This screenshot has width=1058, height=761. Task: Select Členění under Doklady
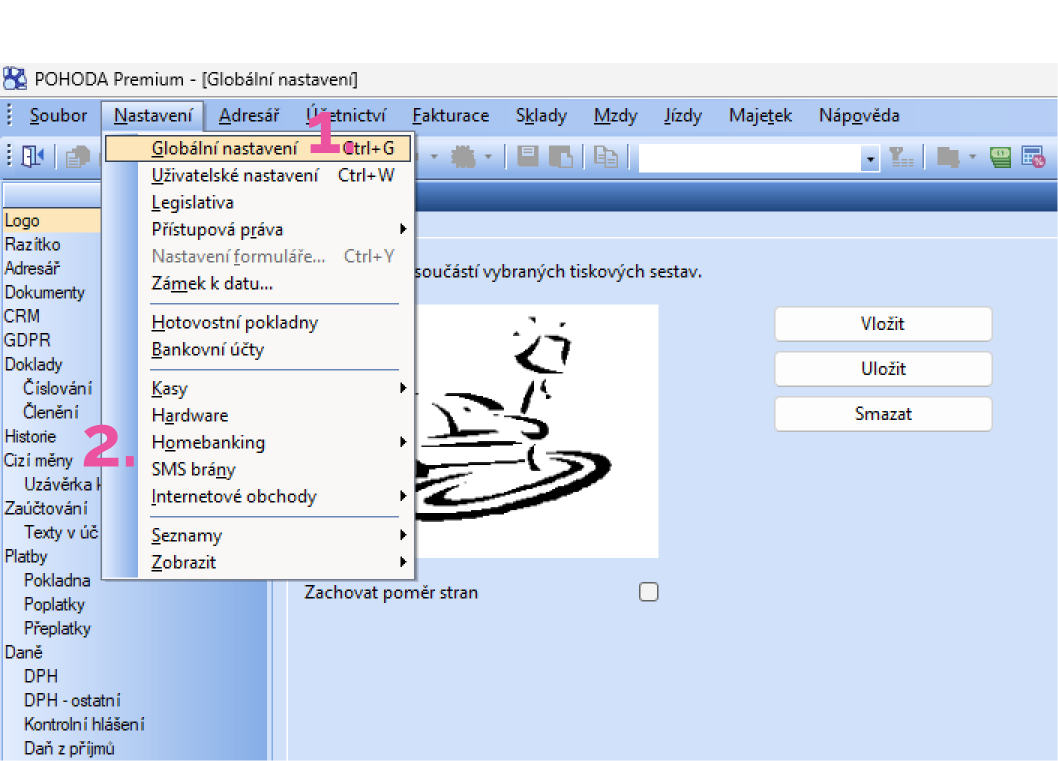tap(51, 412)
